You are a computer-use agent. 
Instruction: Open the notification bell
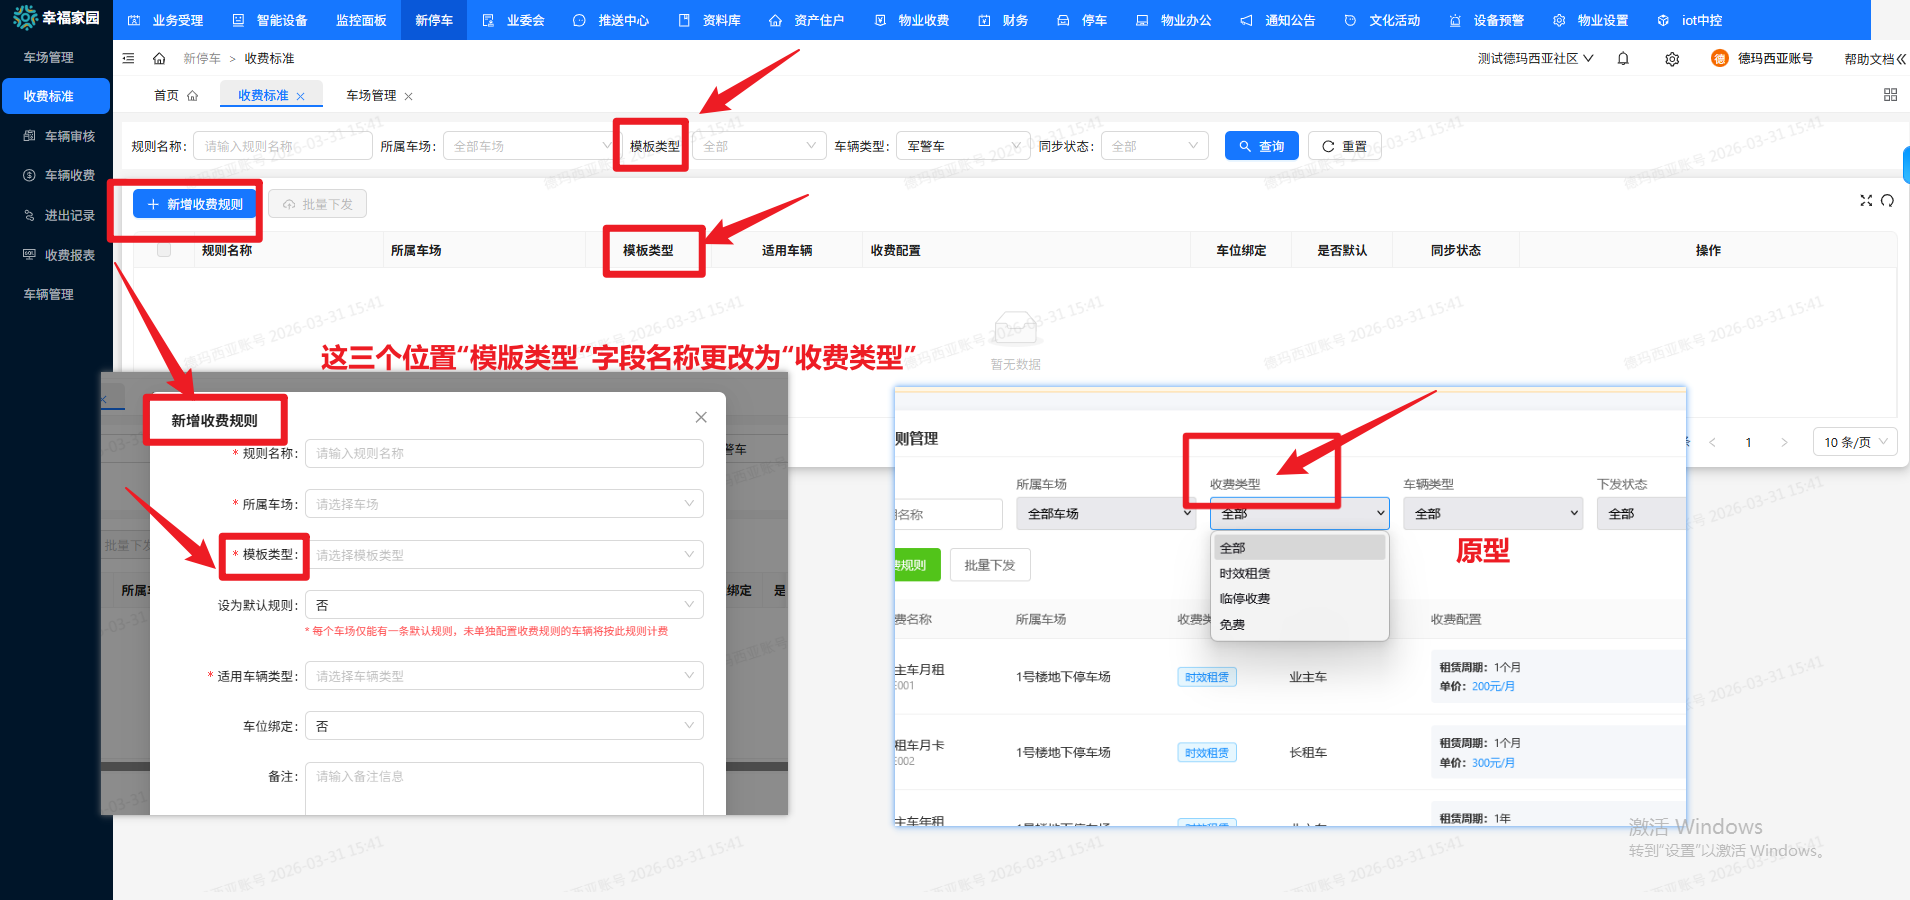[1623, 59]
